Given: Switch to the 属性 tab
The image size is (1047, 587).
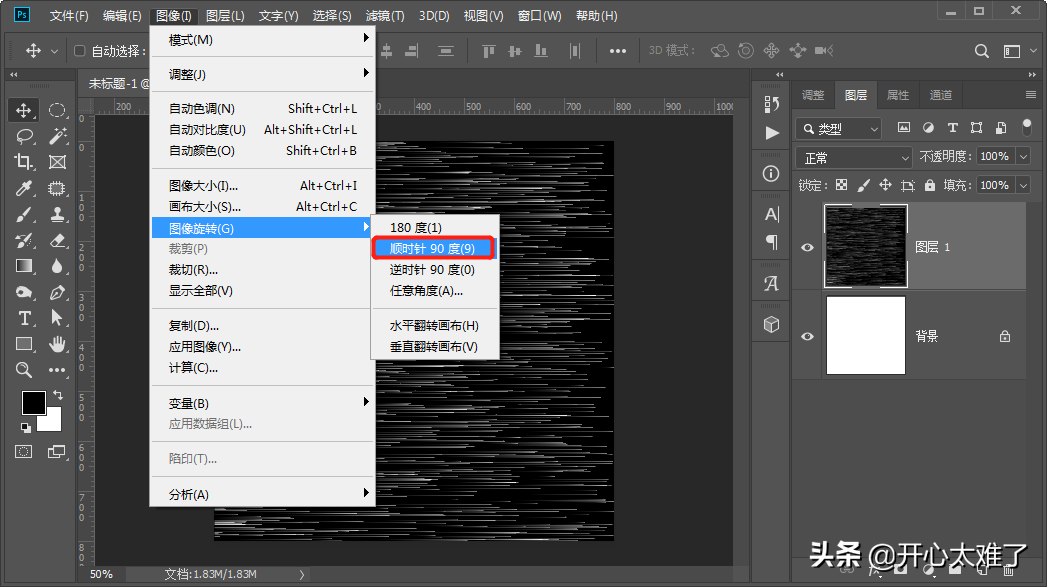Looking at the screenshot, I should pyautogui.click(x=897, y=95).
